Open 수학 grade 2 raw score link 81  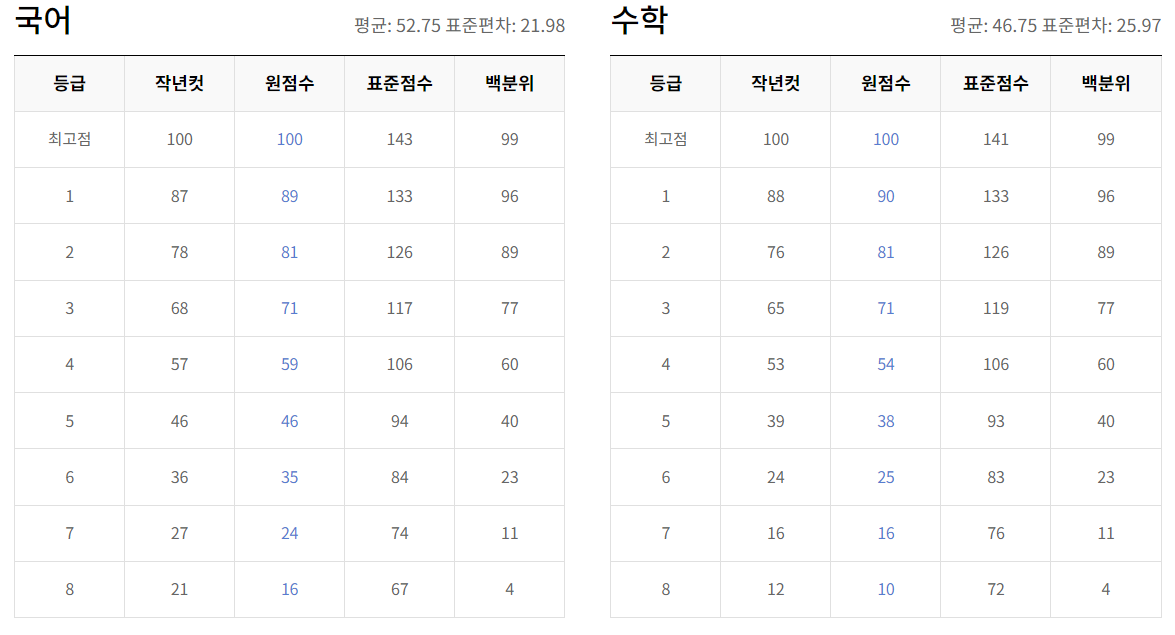[x=886, y=253]
